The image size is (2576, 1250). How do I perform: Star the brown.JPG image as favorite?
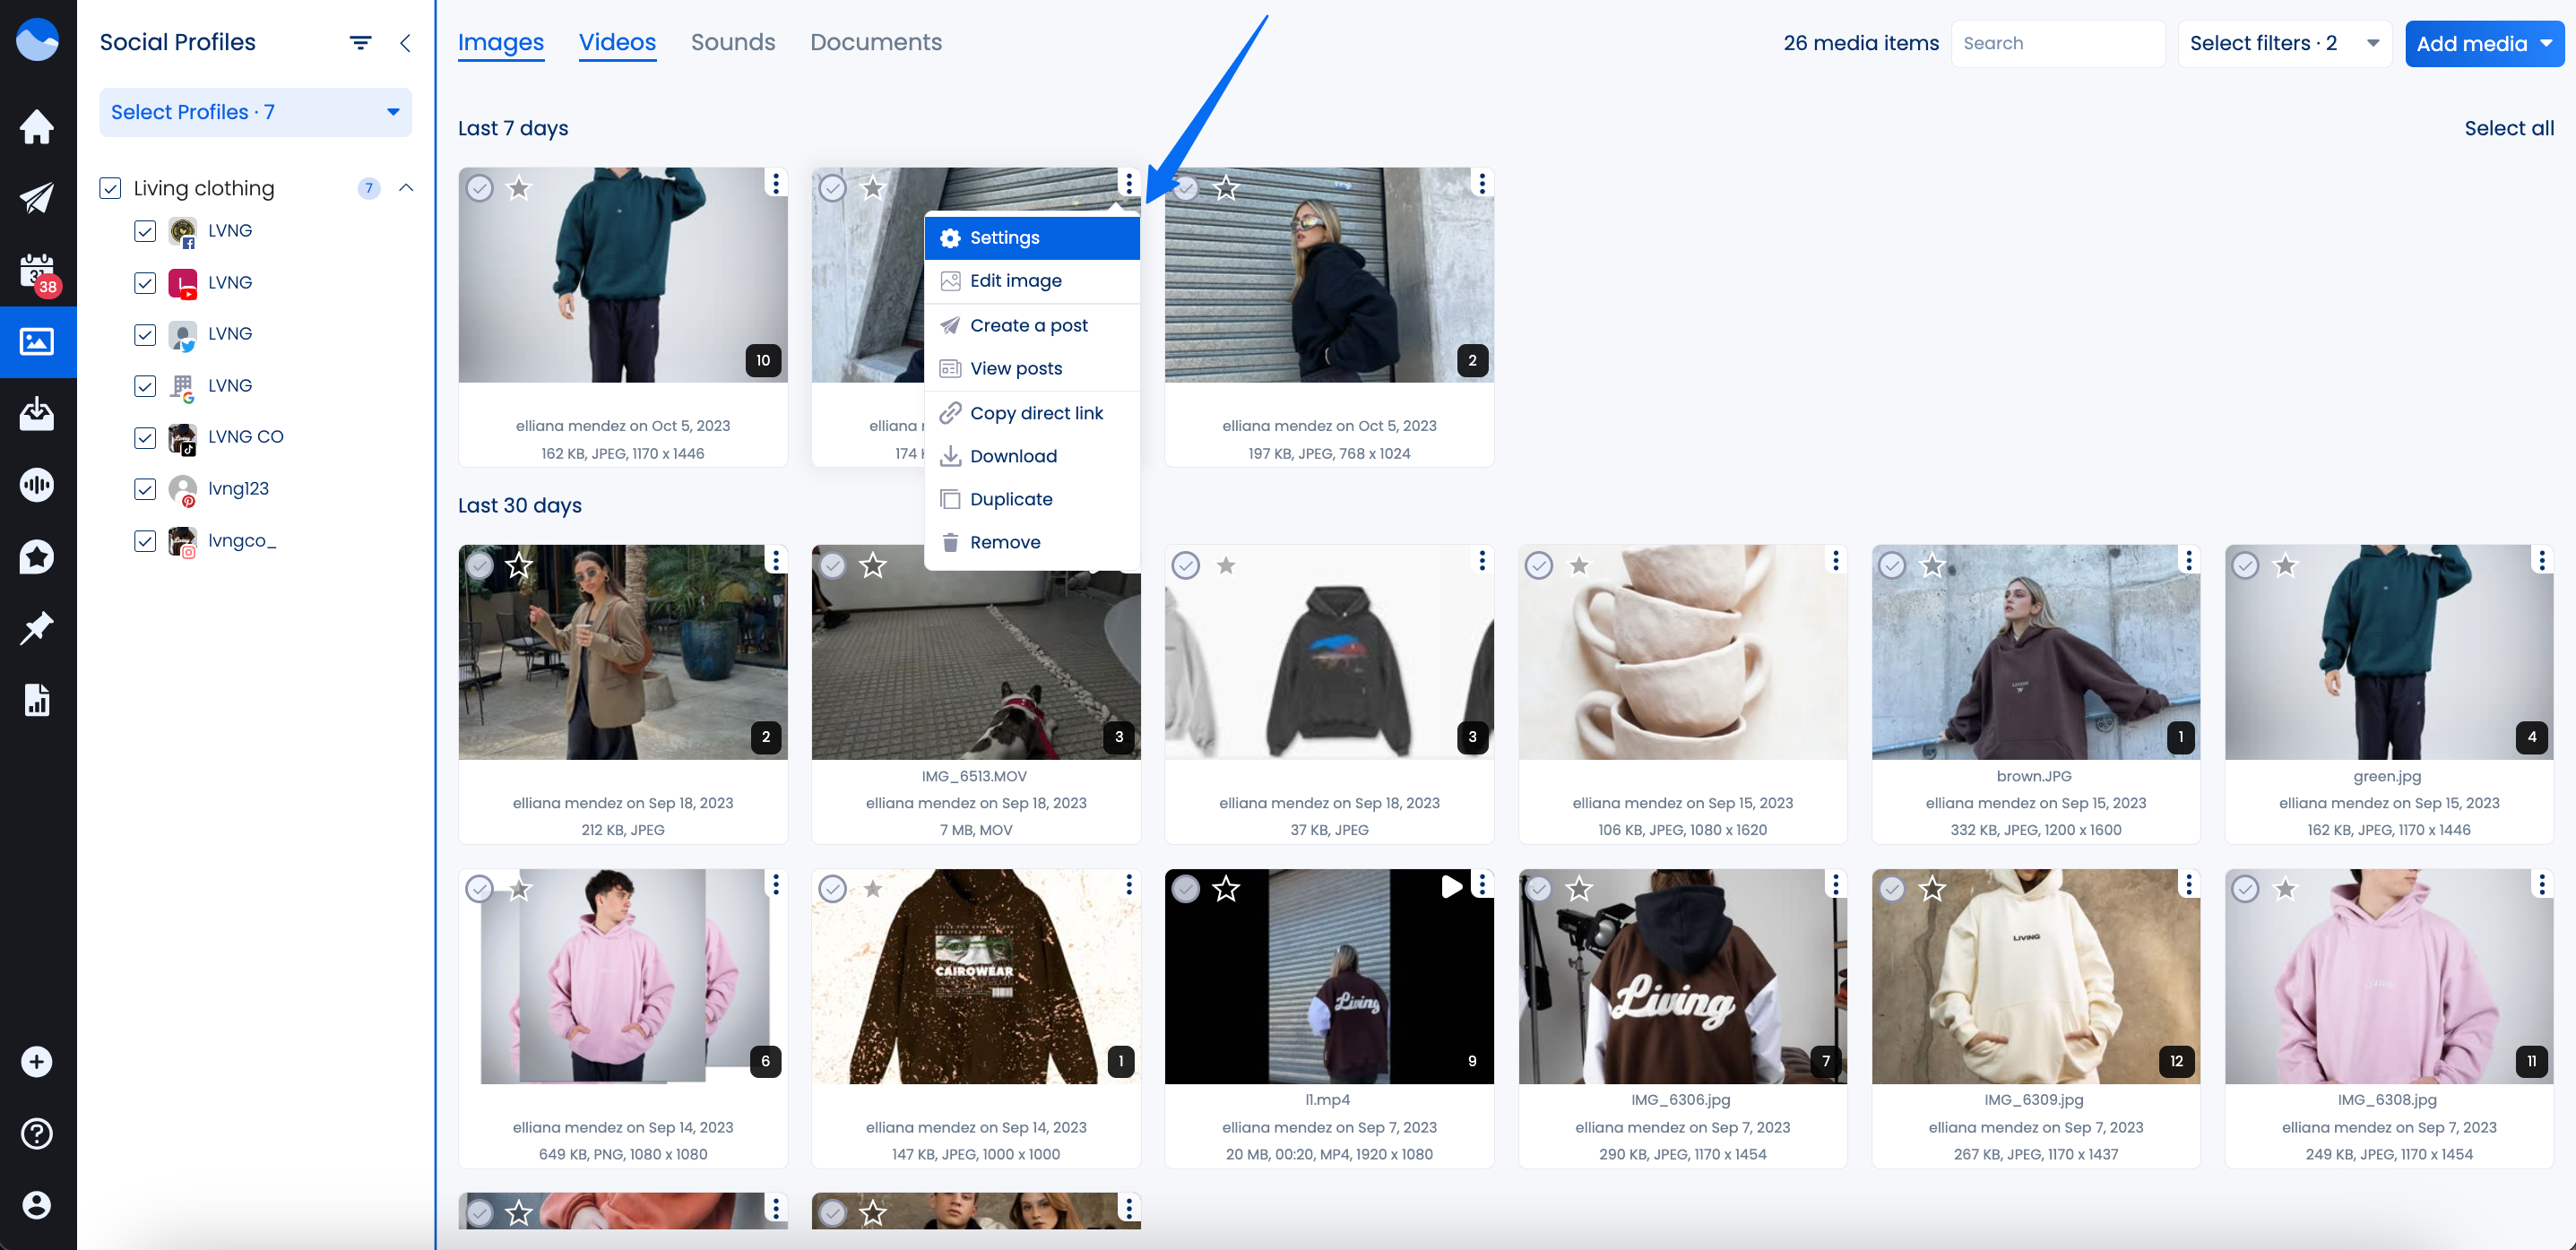[1932, 566]
